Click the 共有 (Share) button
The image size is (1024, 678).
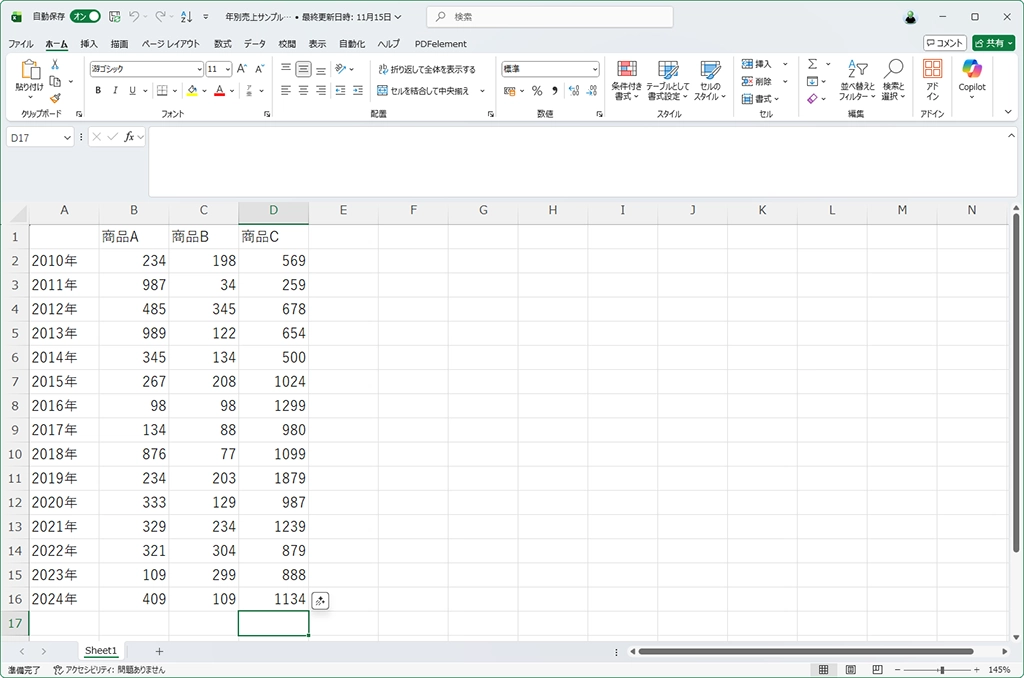pos(993,43)
